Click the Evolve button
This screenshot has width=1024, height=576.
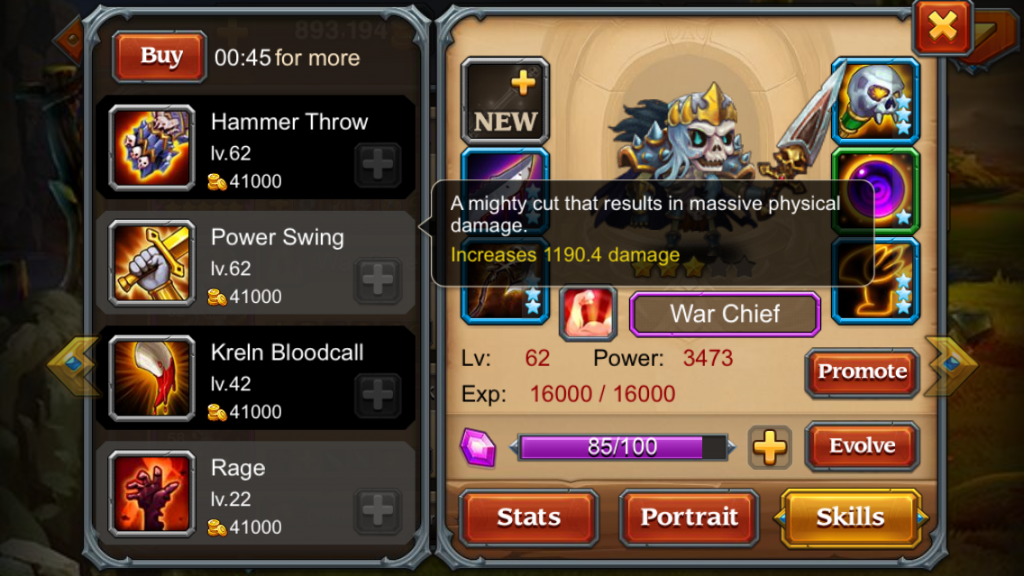tap(862, 446)
